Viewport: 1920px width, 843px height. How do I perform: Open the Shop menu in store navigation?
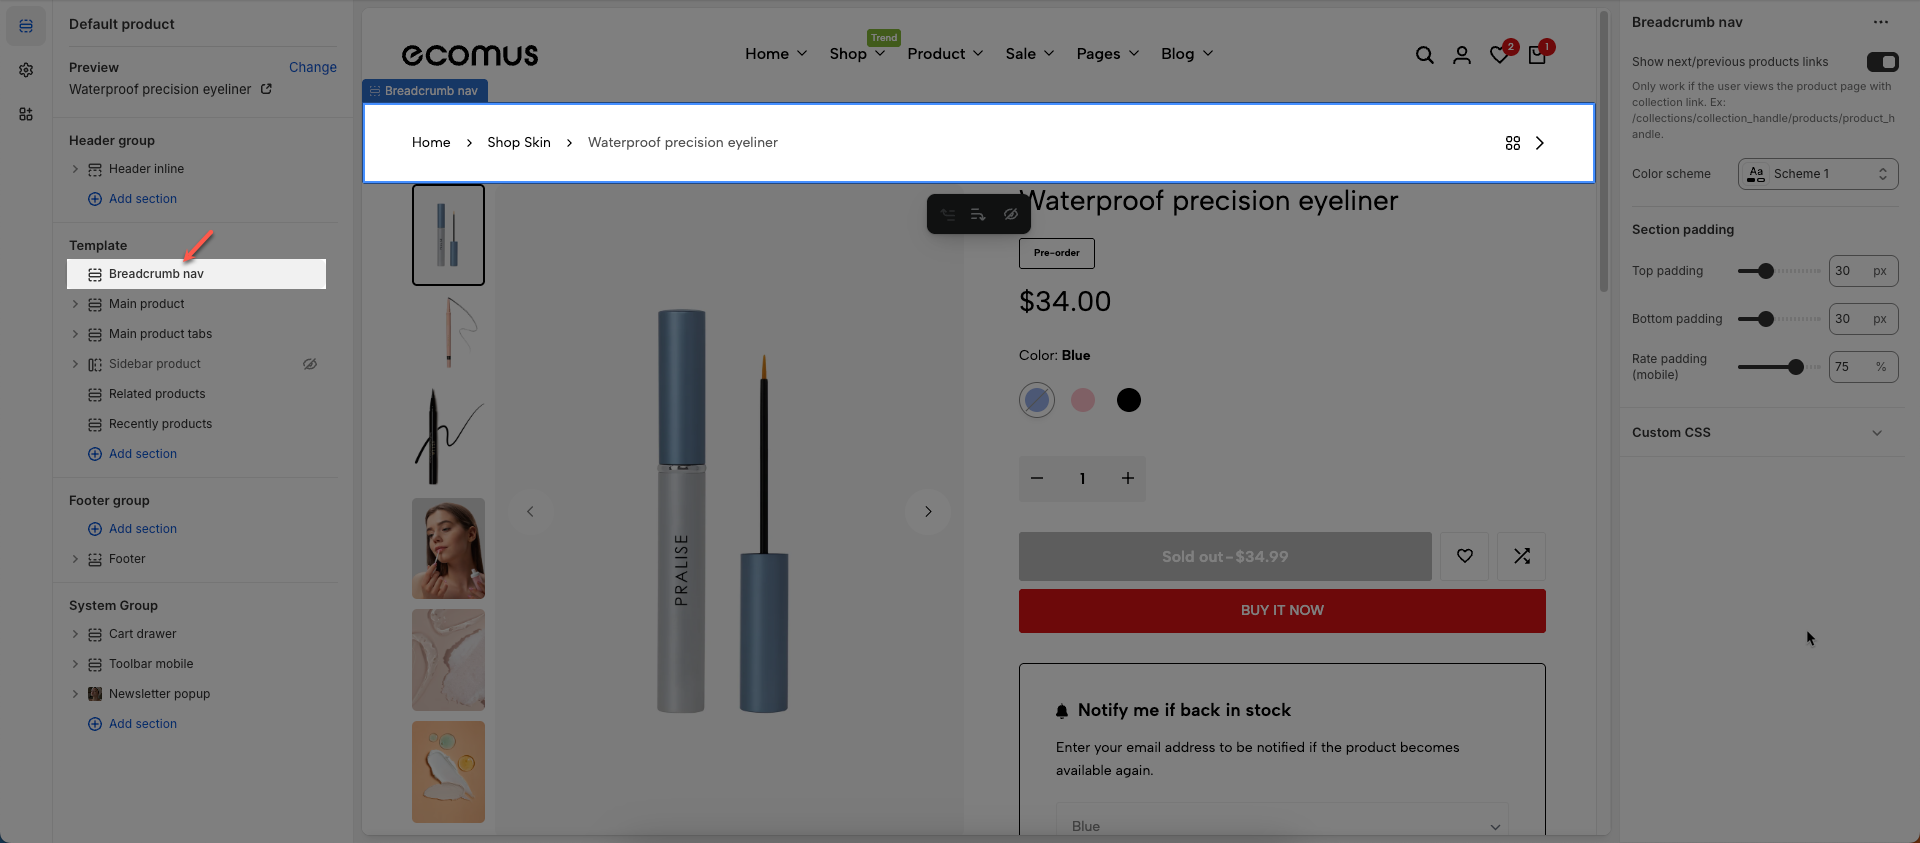point(857,54)
